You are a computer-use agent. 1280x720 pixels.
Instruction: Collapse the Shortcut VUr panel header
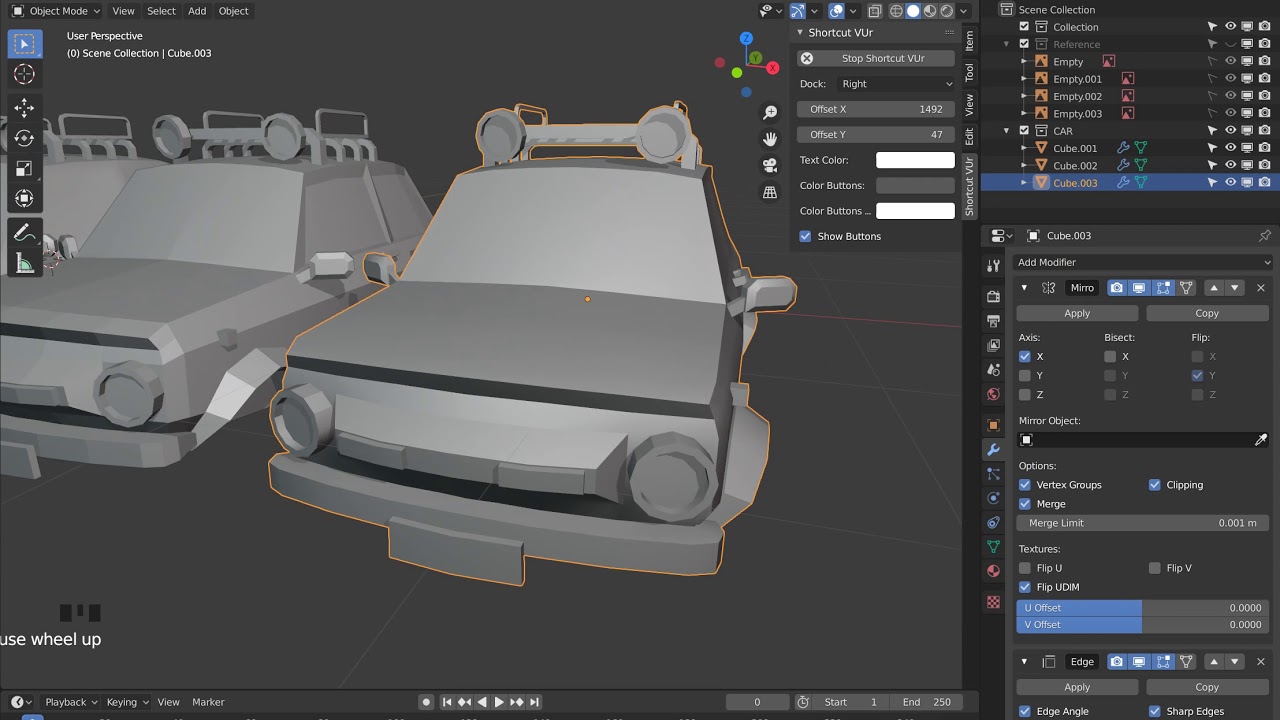[x=800, y=33]
